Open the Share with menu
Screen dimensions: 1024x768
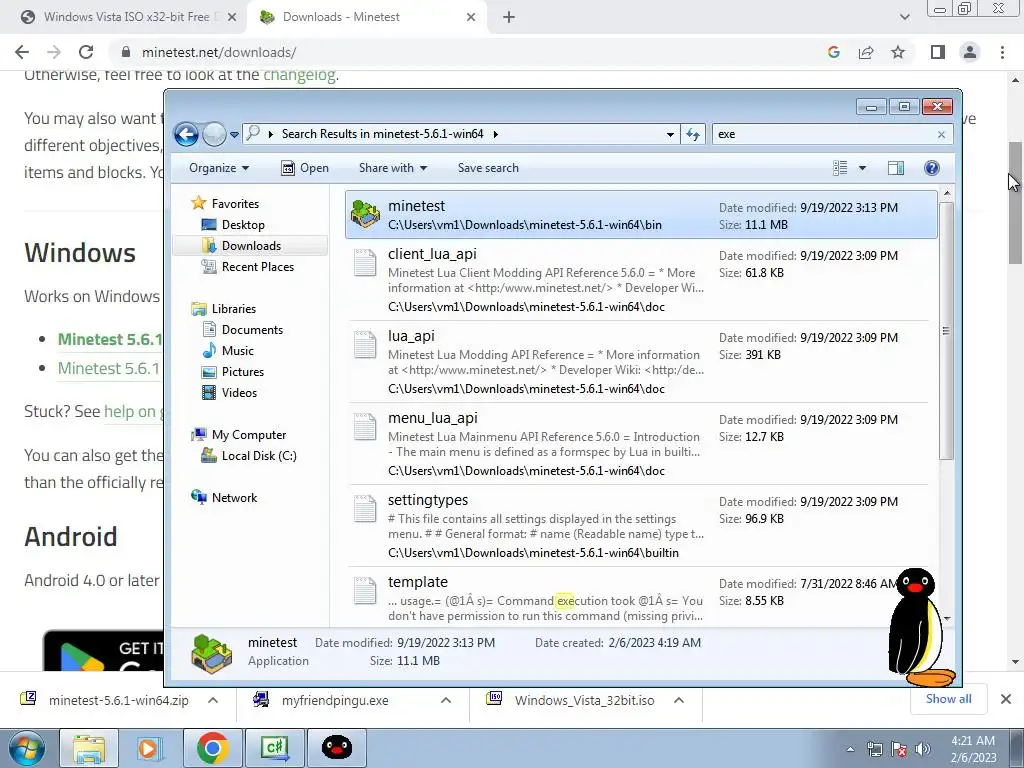pos(392,168)
